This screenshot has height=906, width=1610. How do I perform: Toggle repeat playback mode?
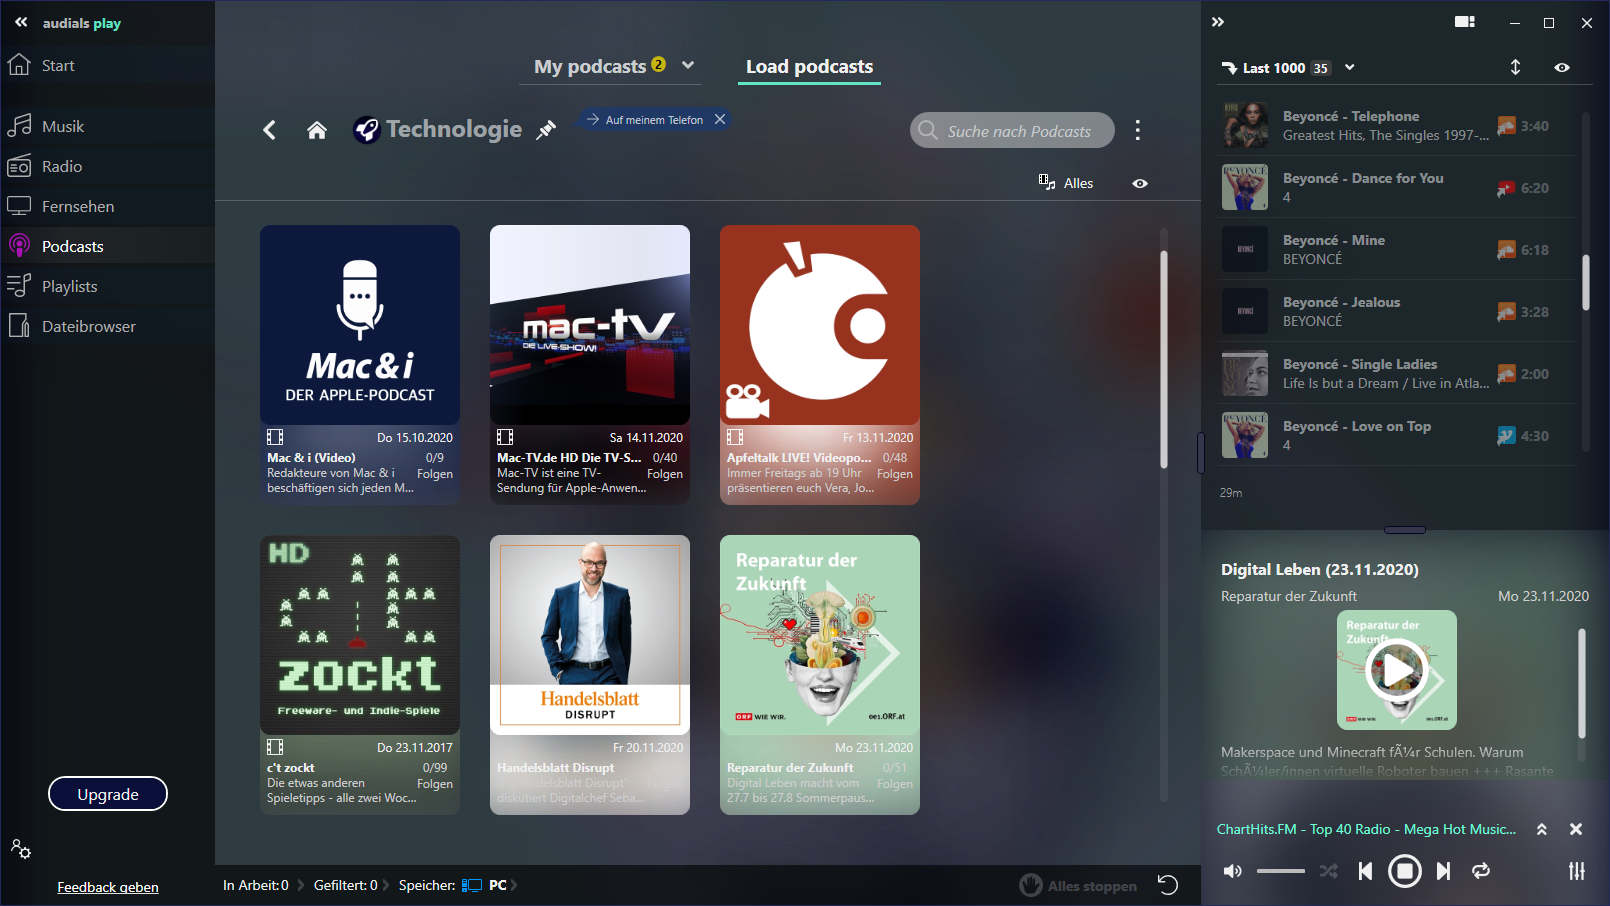[x=1481, y=871]
